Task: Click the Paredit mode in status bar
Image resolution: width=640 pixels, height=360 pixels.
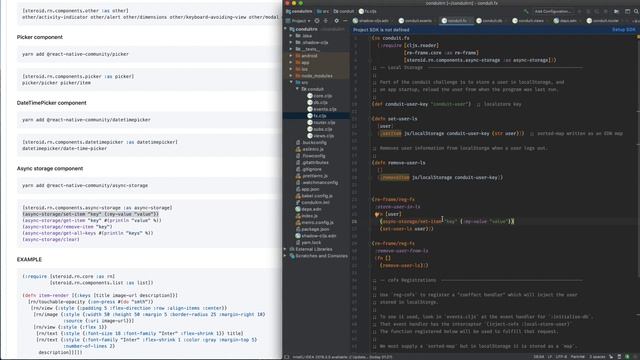Action: [578, 357]
